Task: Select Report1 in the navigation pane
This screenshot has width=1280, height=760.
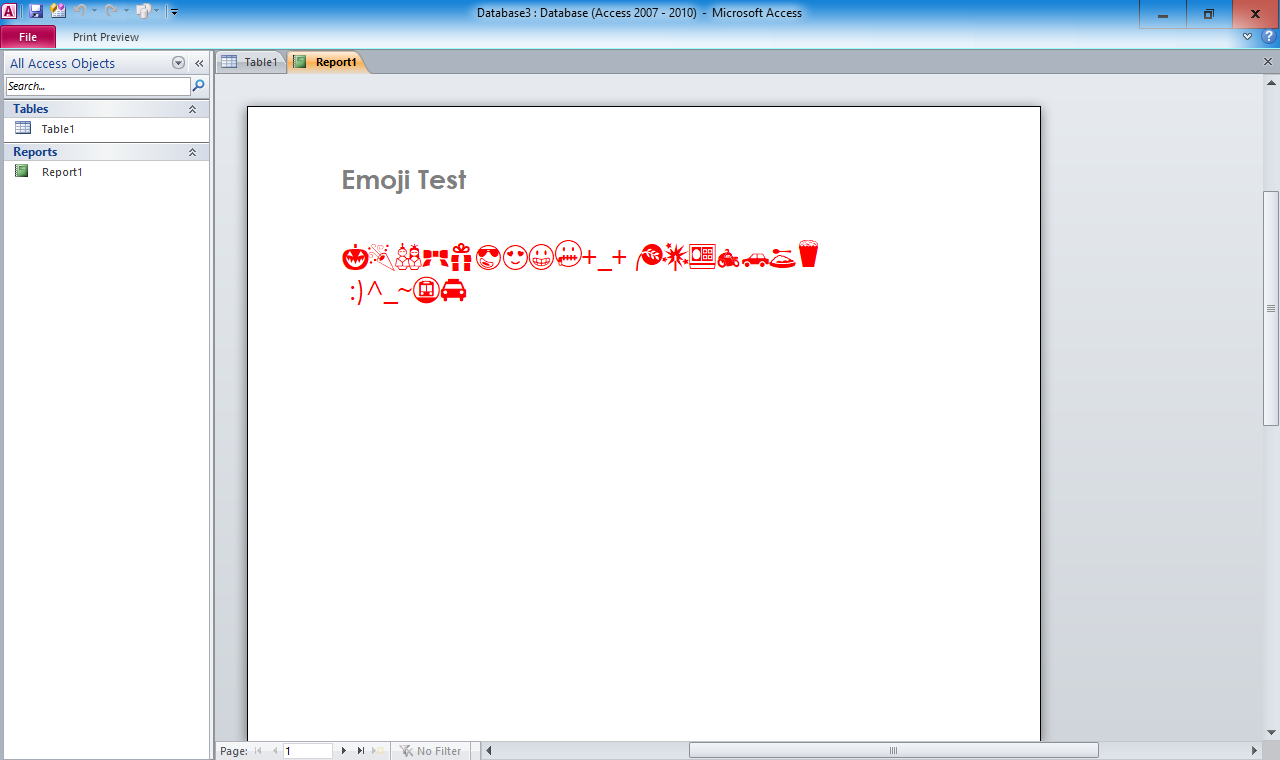Action: tap(106, 172)
